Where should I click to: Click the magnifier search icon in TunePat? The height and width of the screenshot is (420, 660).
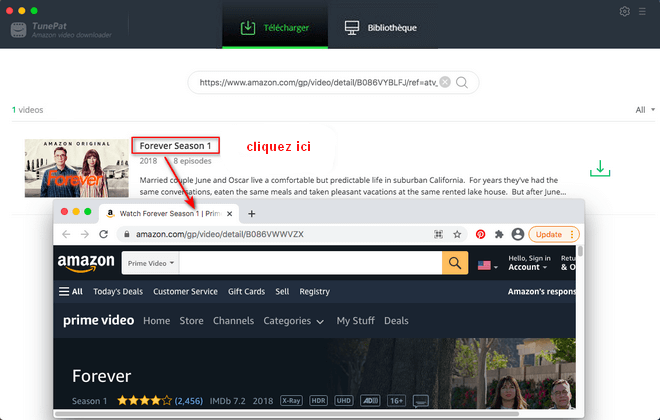pos(462,82)
